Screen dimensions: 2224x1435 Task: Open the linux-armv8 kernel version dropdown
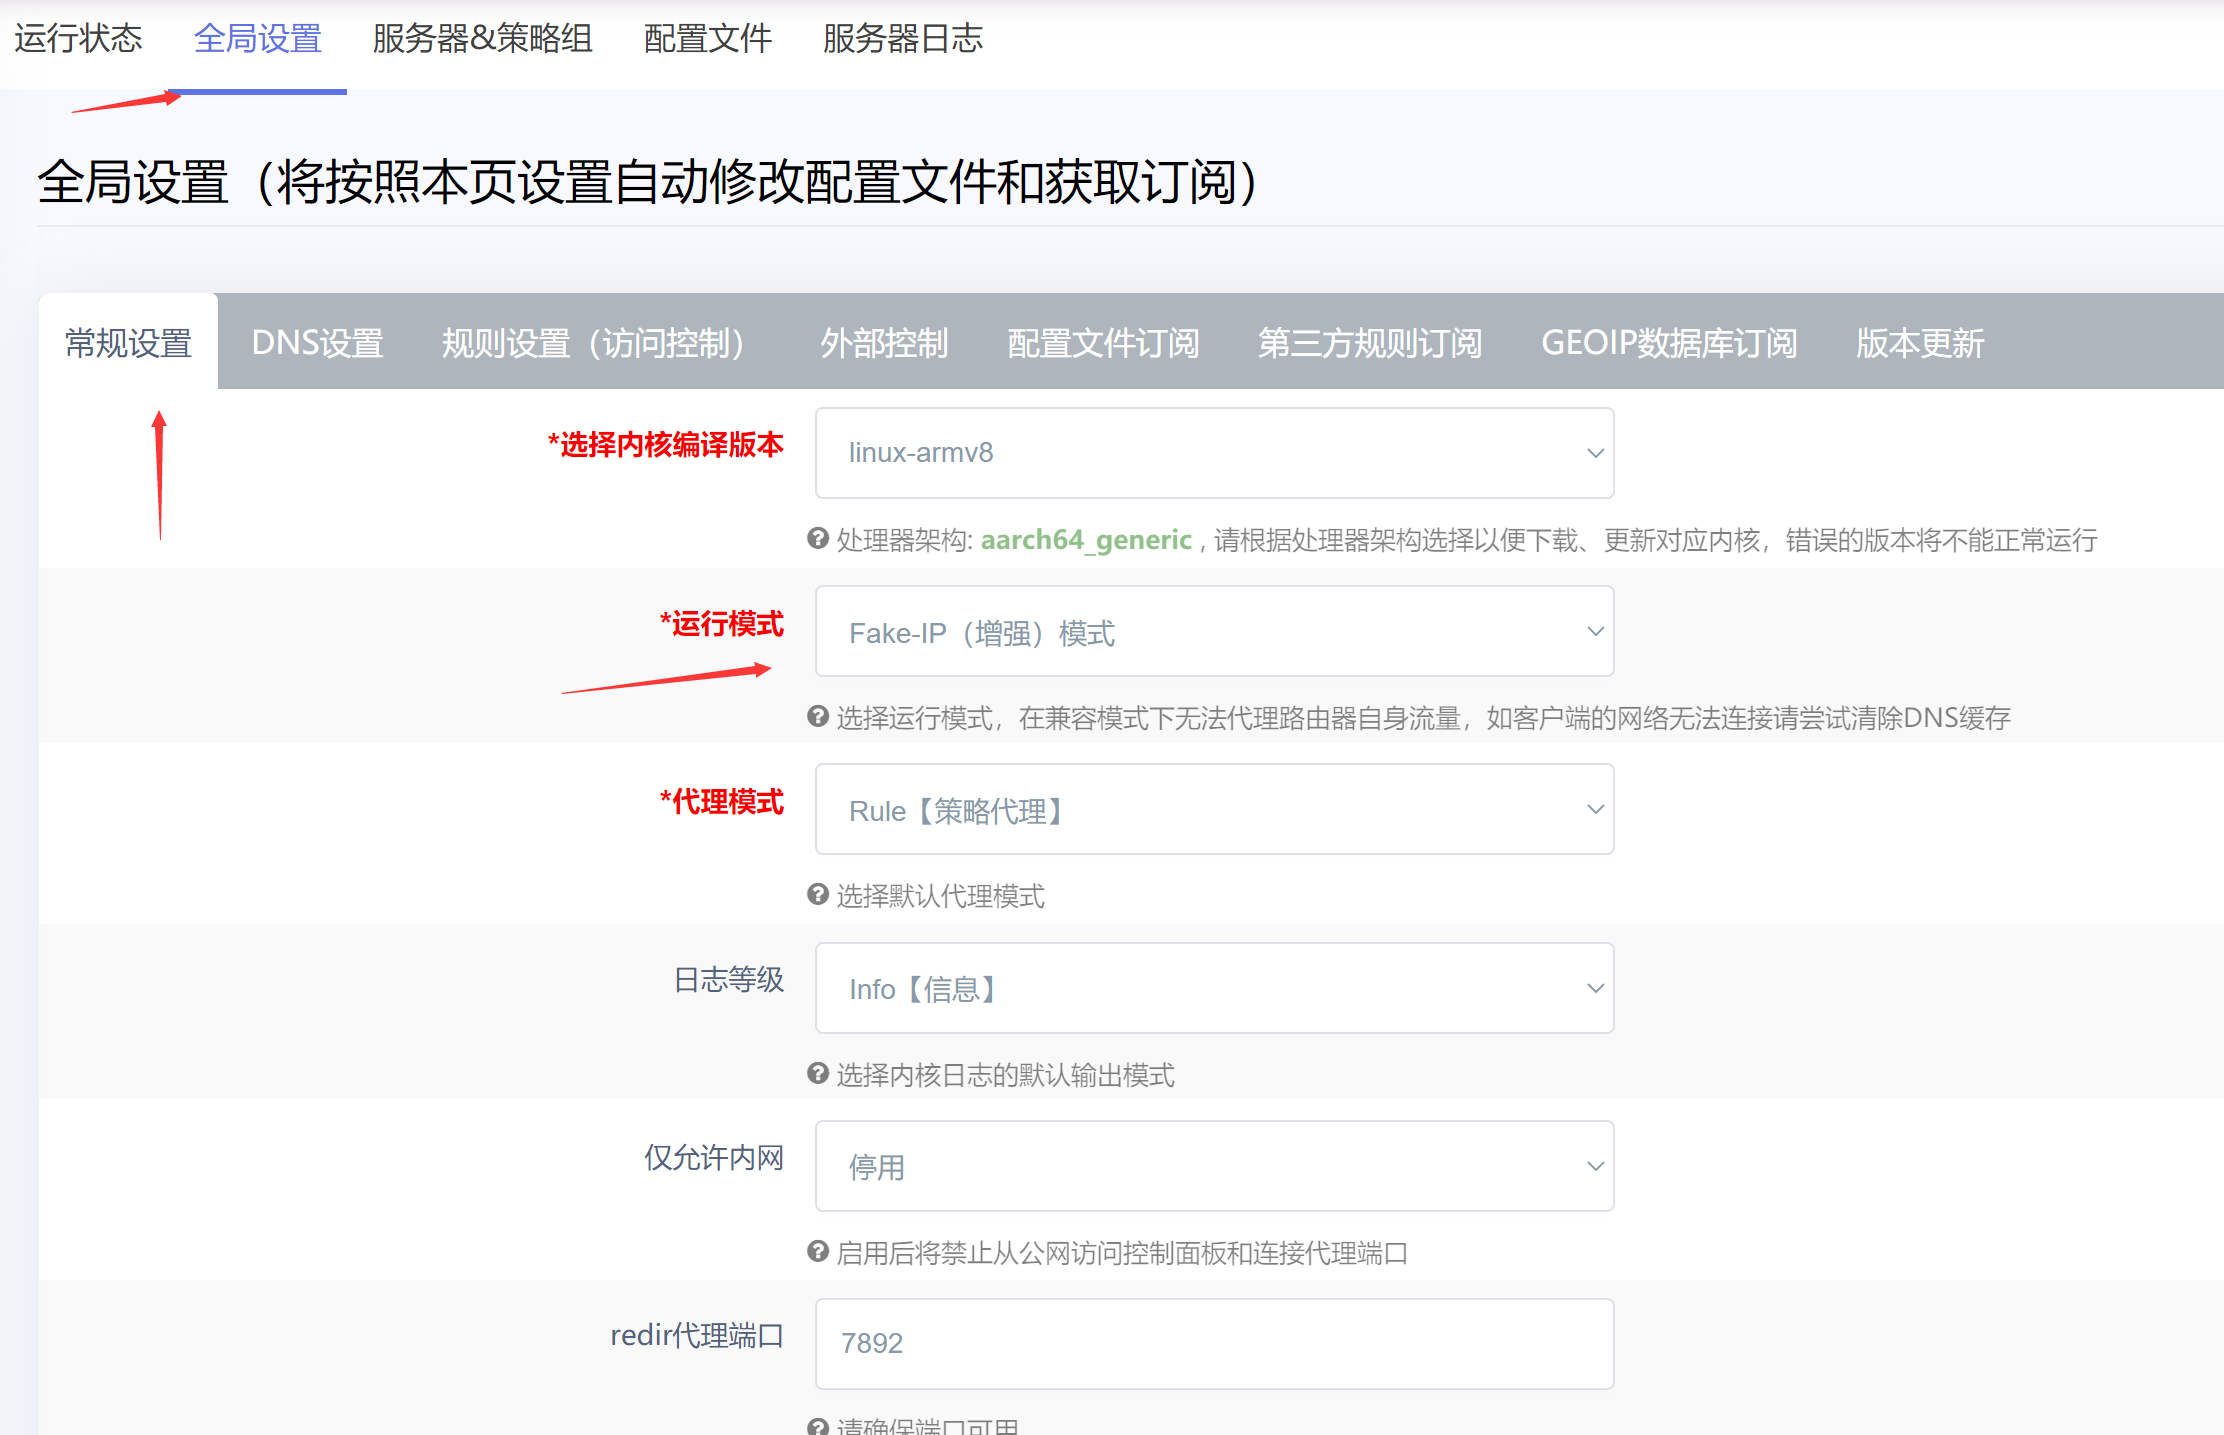pos(1214,453)
